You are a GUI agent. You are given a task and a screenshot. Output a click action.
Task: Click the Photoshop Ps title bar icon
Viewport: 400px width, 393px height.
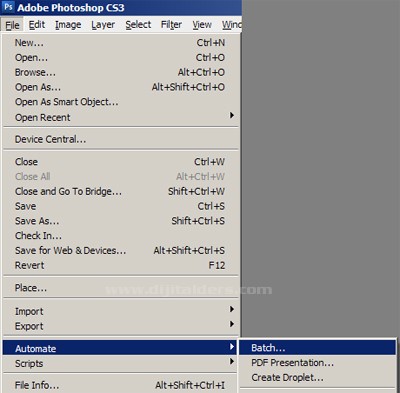coord(8,7)
